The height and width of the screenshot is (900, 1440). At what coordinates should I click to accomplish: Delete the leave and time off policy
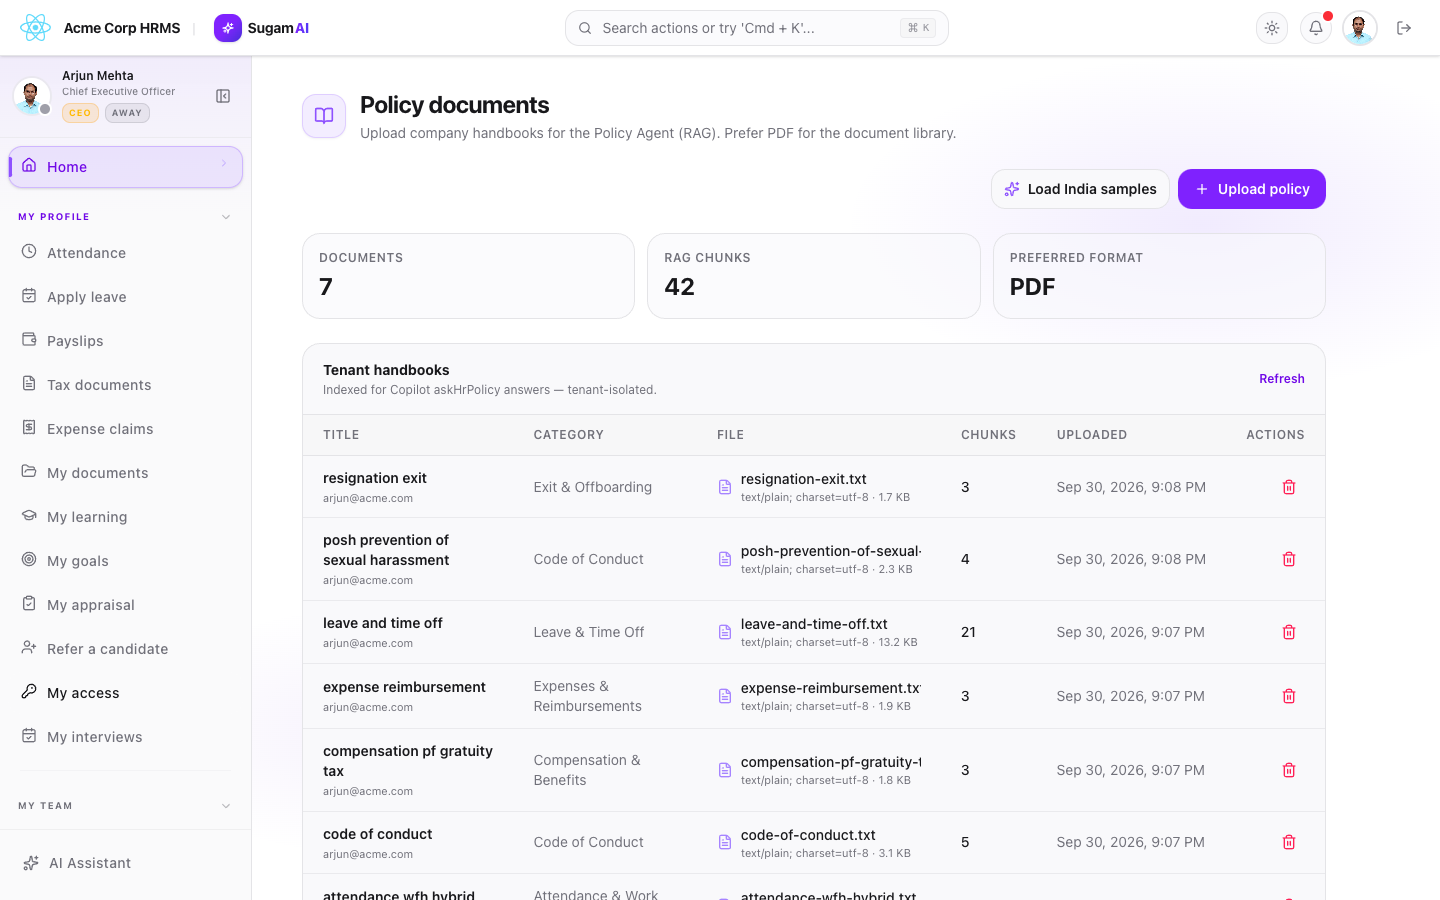(1289, 632)
